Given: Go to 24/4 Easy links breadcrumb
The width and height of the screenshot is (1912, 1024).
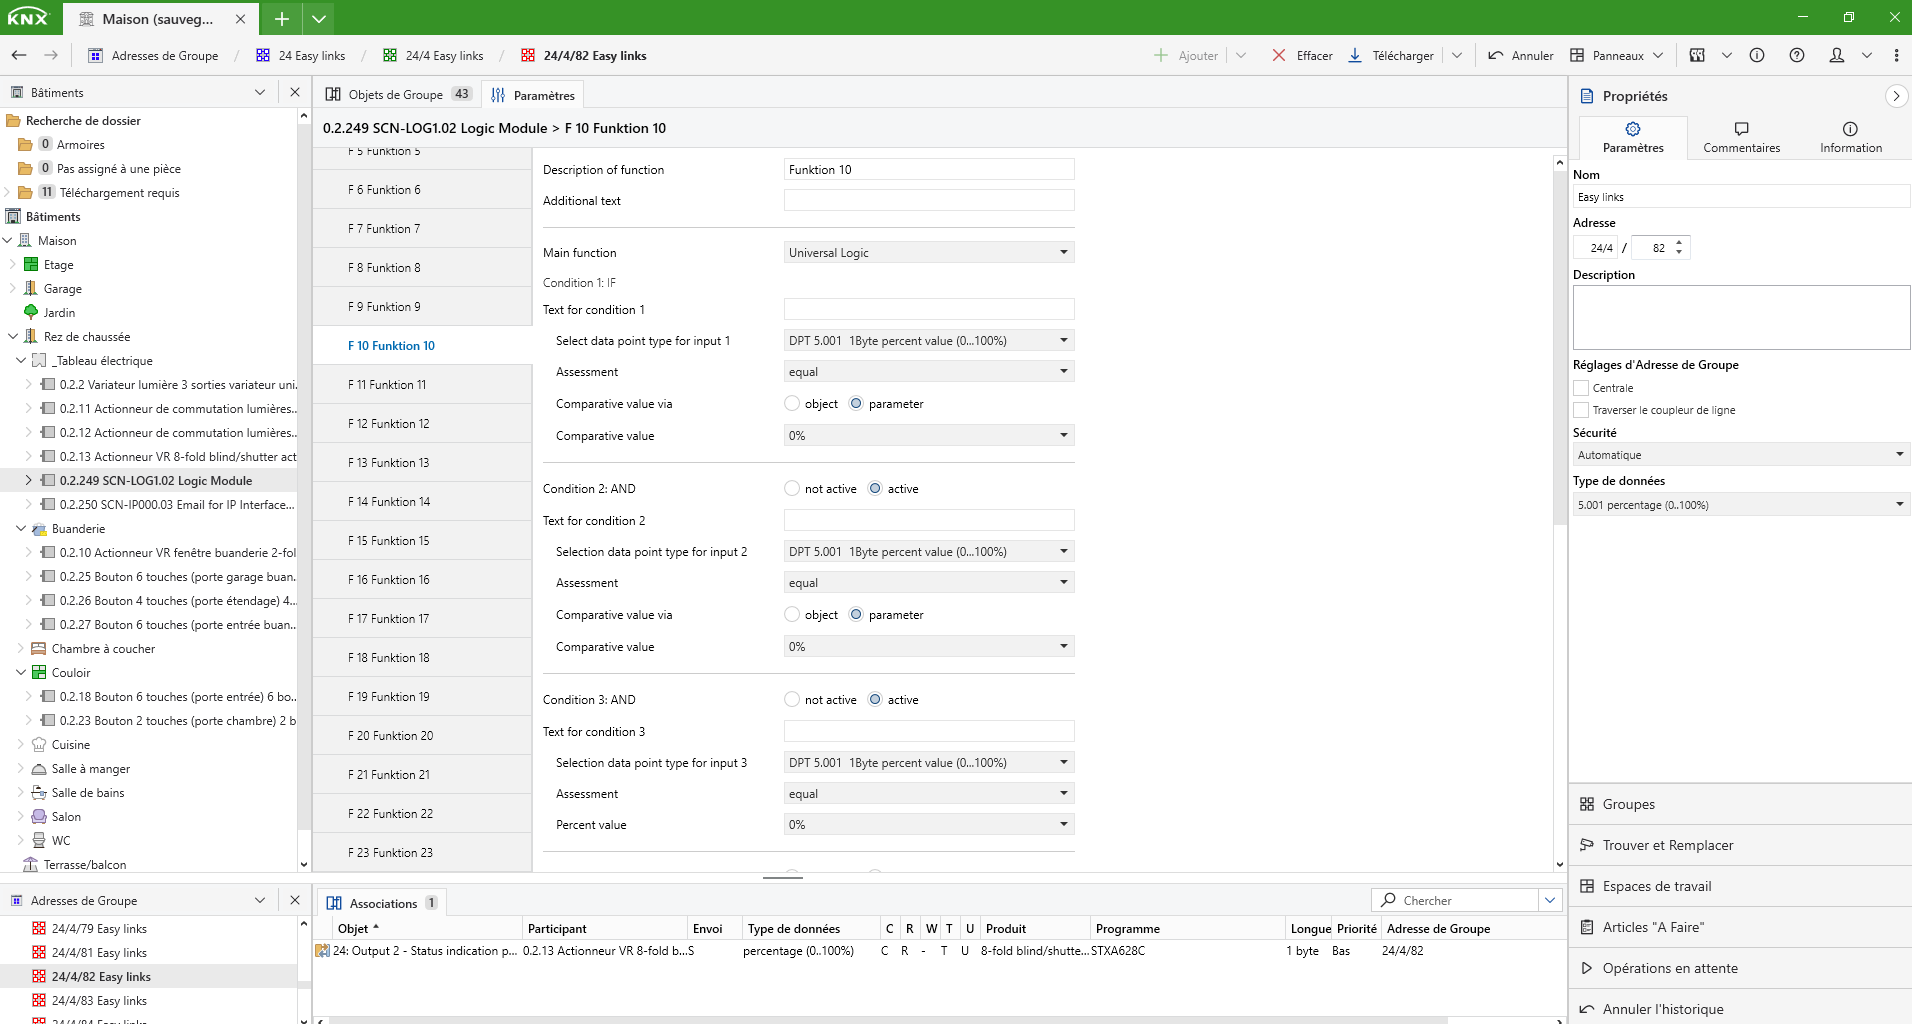Looking at the screenshot, I should click(x=433, y=56).
